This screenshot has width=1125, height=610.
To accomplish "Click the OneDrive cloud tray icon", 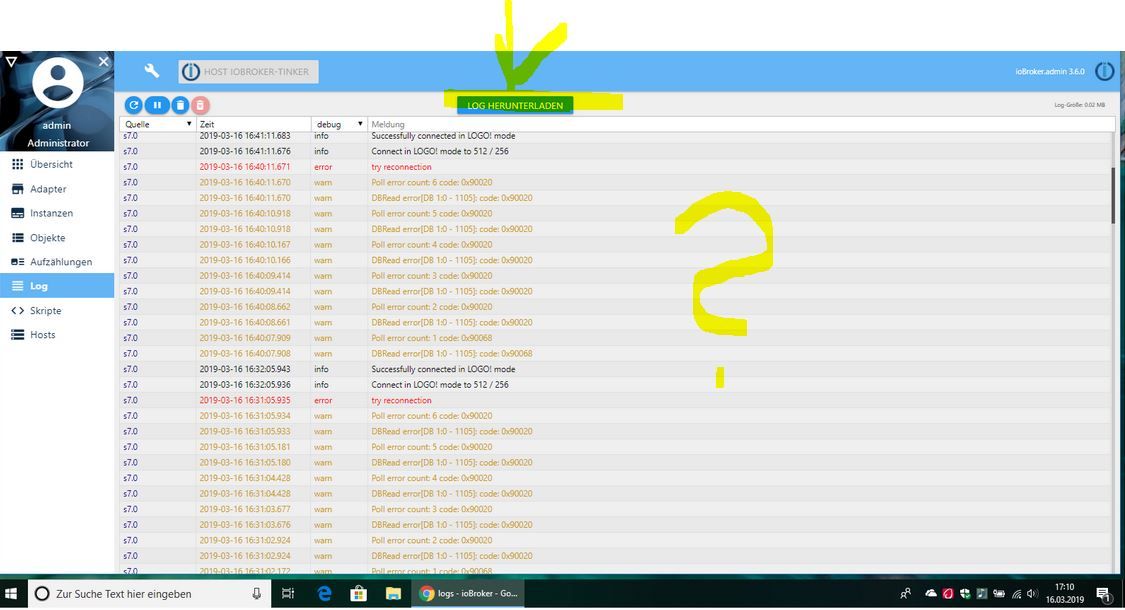I will (x=931, y=593).
